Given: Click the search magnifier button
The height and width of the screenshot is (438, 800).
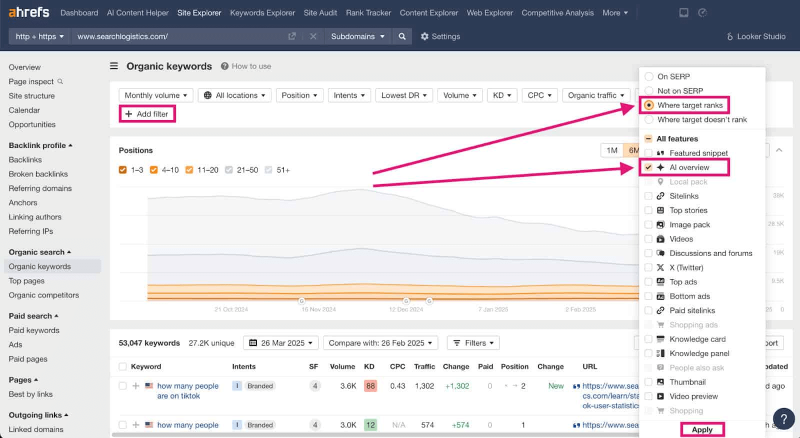Looking at the screenshot, I should pos(402,36).
